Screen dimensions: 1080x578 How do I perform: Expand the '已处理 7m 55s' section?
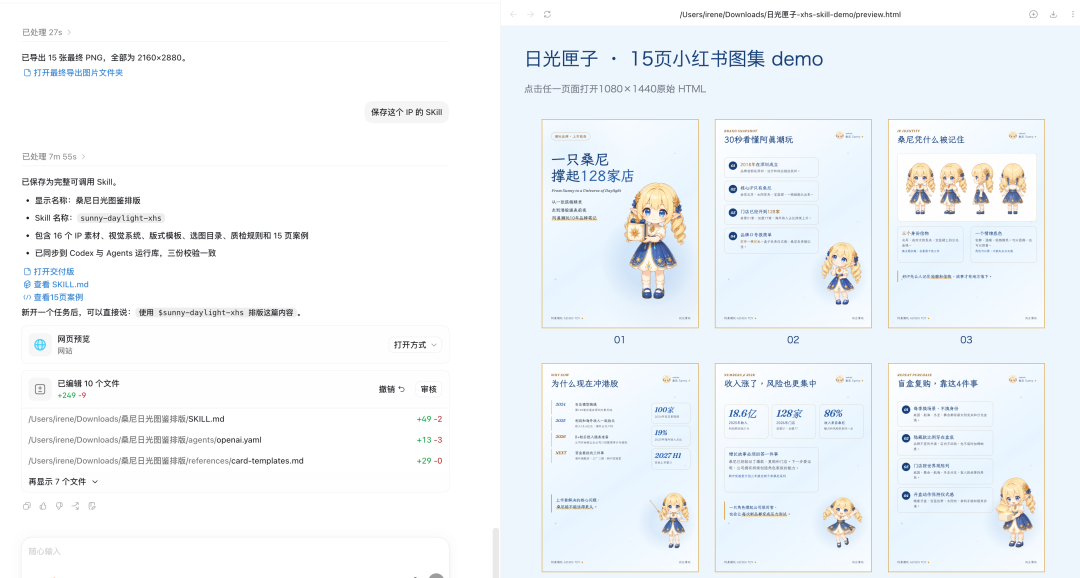coord(53,156)
